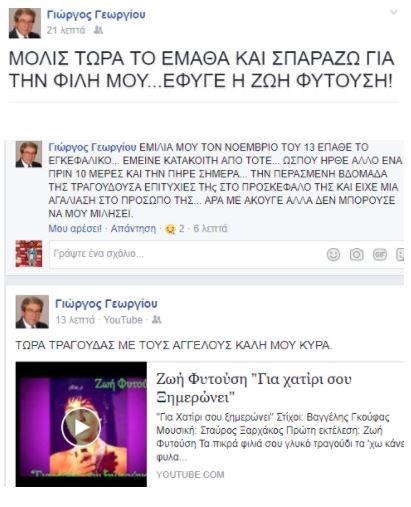The image size is (411, 507).
Task: Click the friends audience icon beside YouTube
Action: 156,320
